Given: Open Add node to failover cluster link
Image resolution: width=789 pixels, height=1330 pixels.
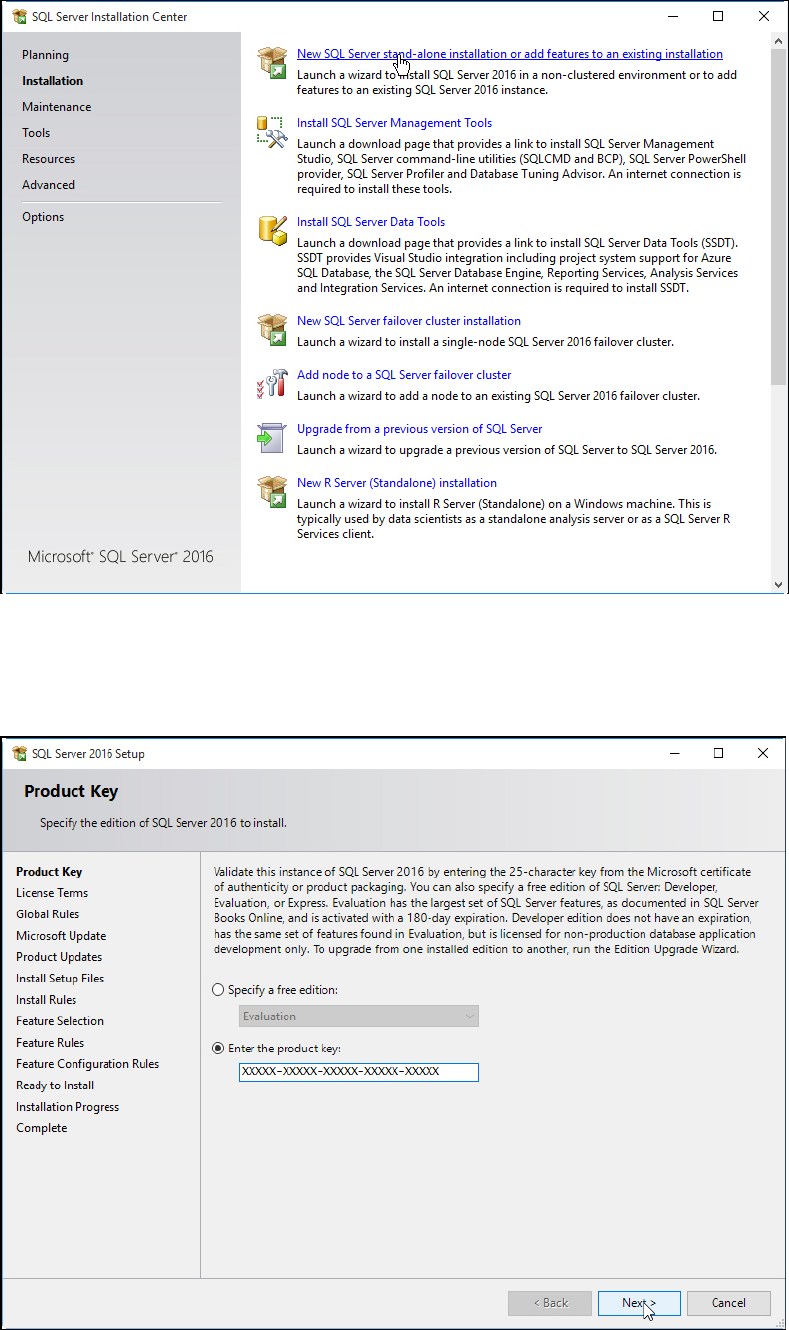Looking at the screenshot, I should tap(404, 374).
